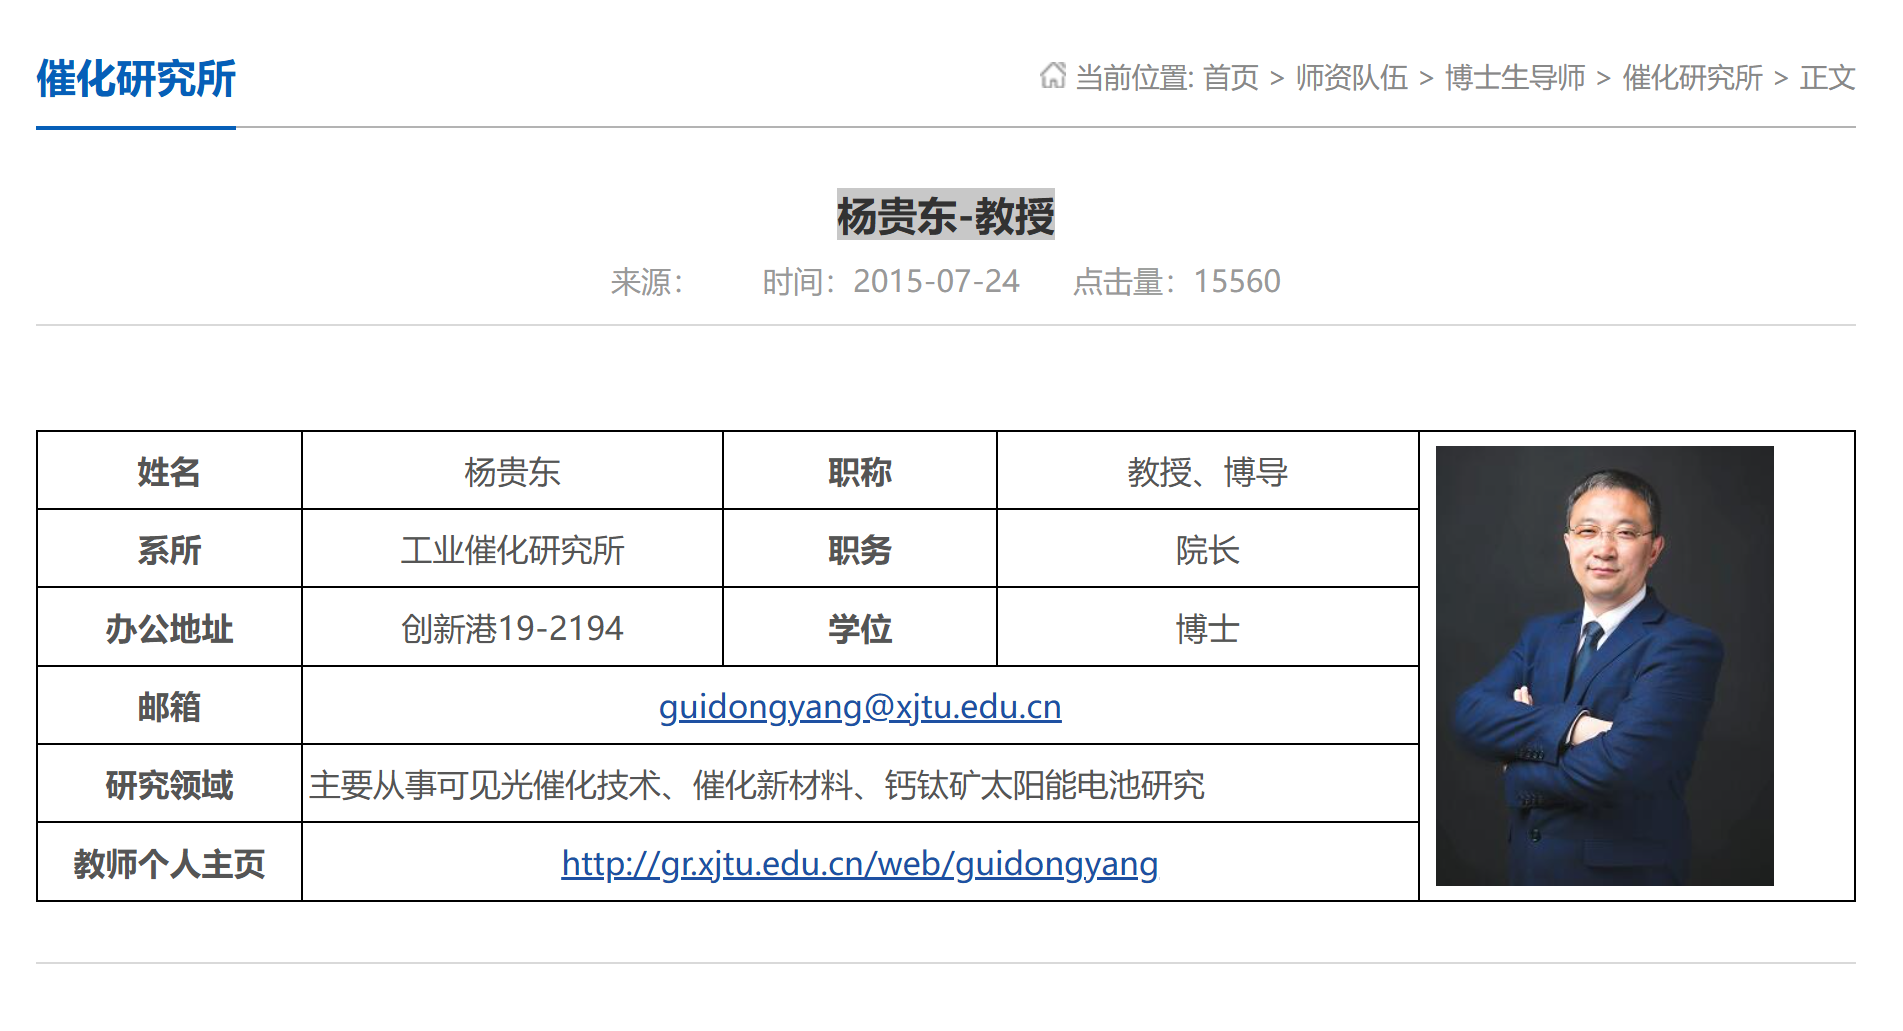
Task: Click the 当前位置 label
Action: coord(1134,78)
